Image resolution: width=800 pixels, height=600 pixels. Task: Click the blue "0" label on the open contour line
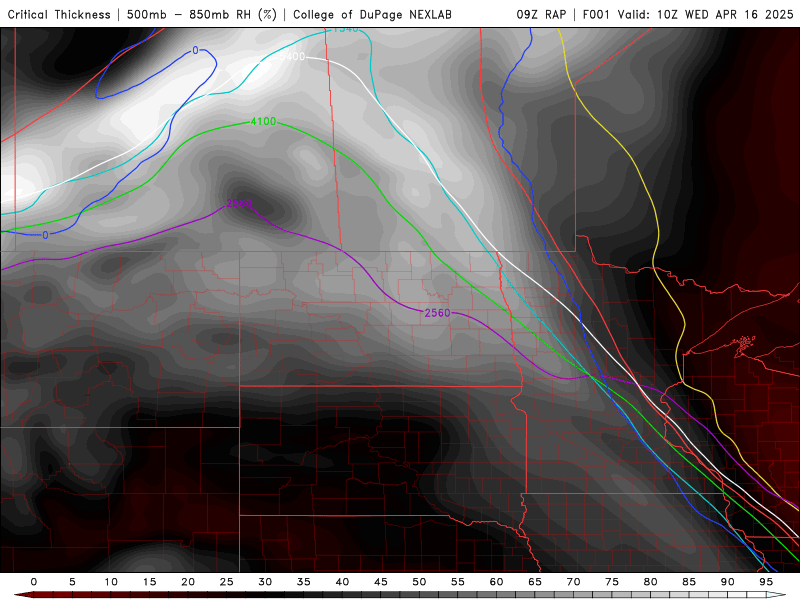pos(45,235)
